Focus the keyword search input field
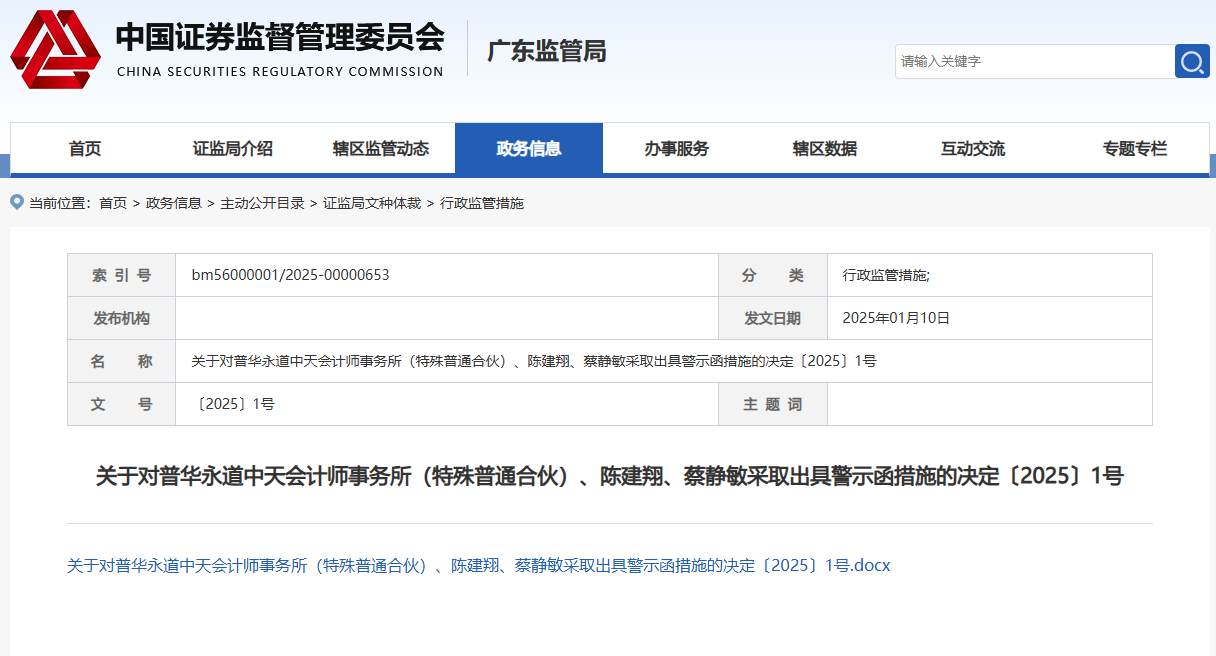 1035,61
